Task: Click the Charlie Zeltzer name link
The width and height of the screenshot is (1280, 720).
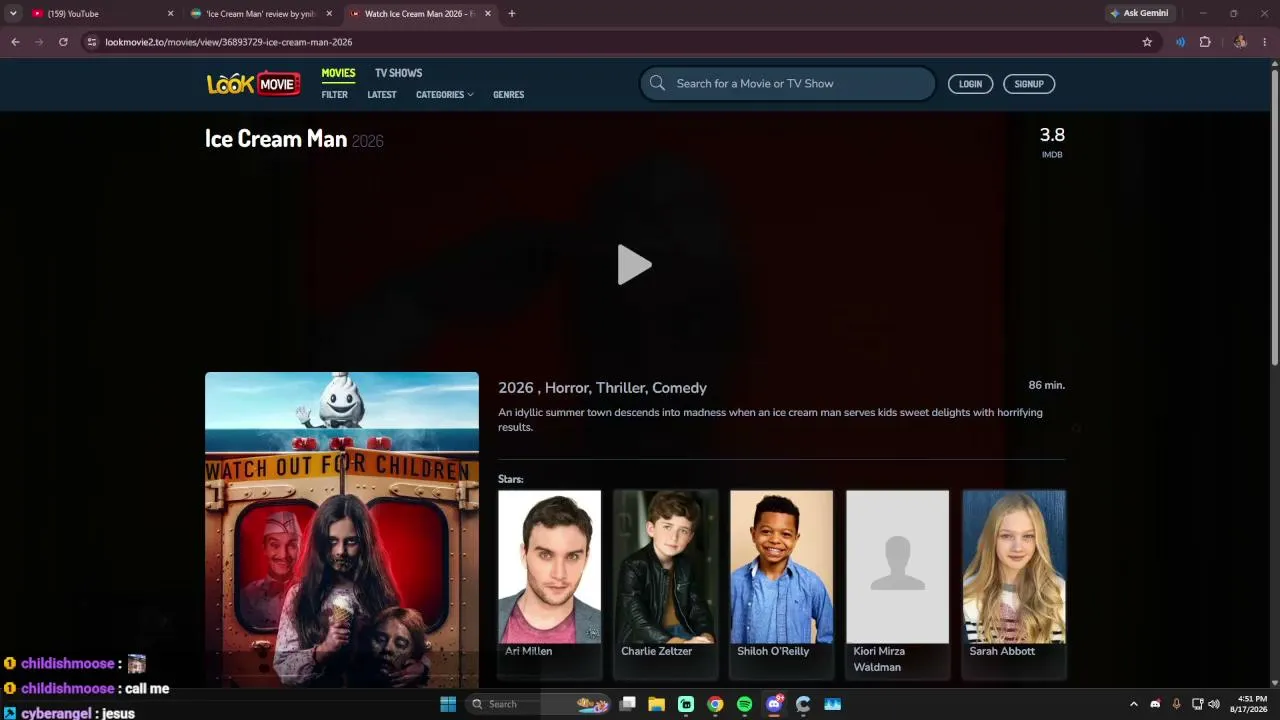Action: pos(656,651)
